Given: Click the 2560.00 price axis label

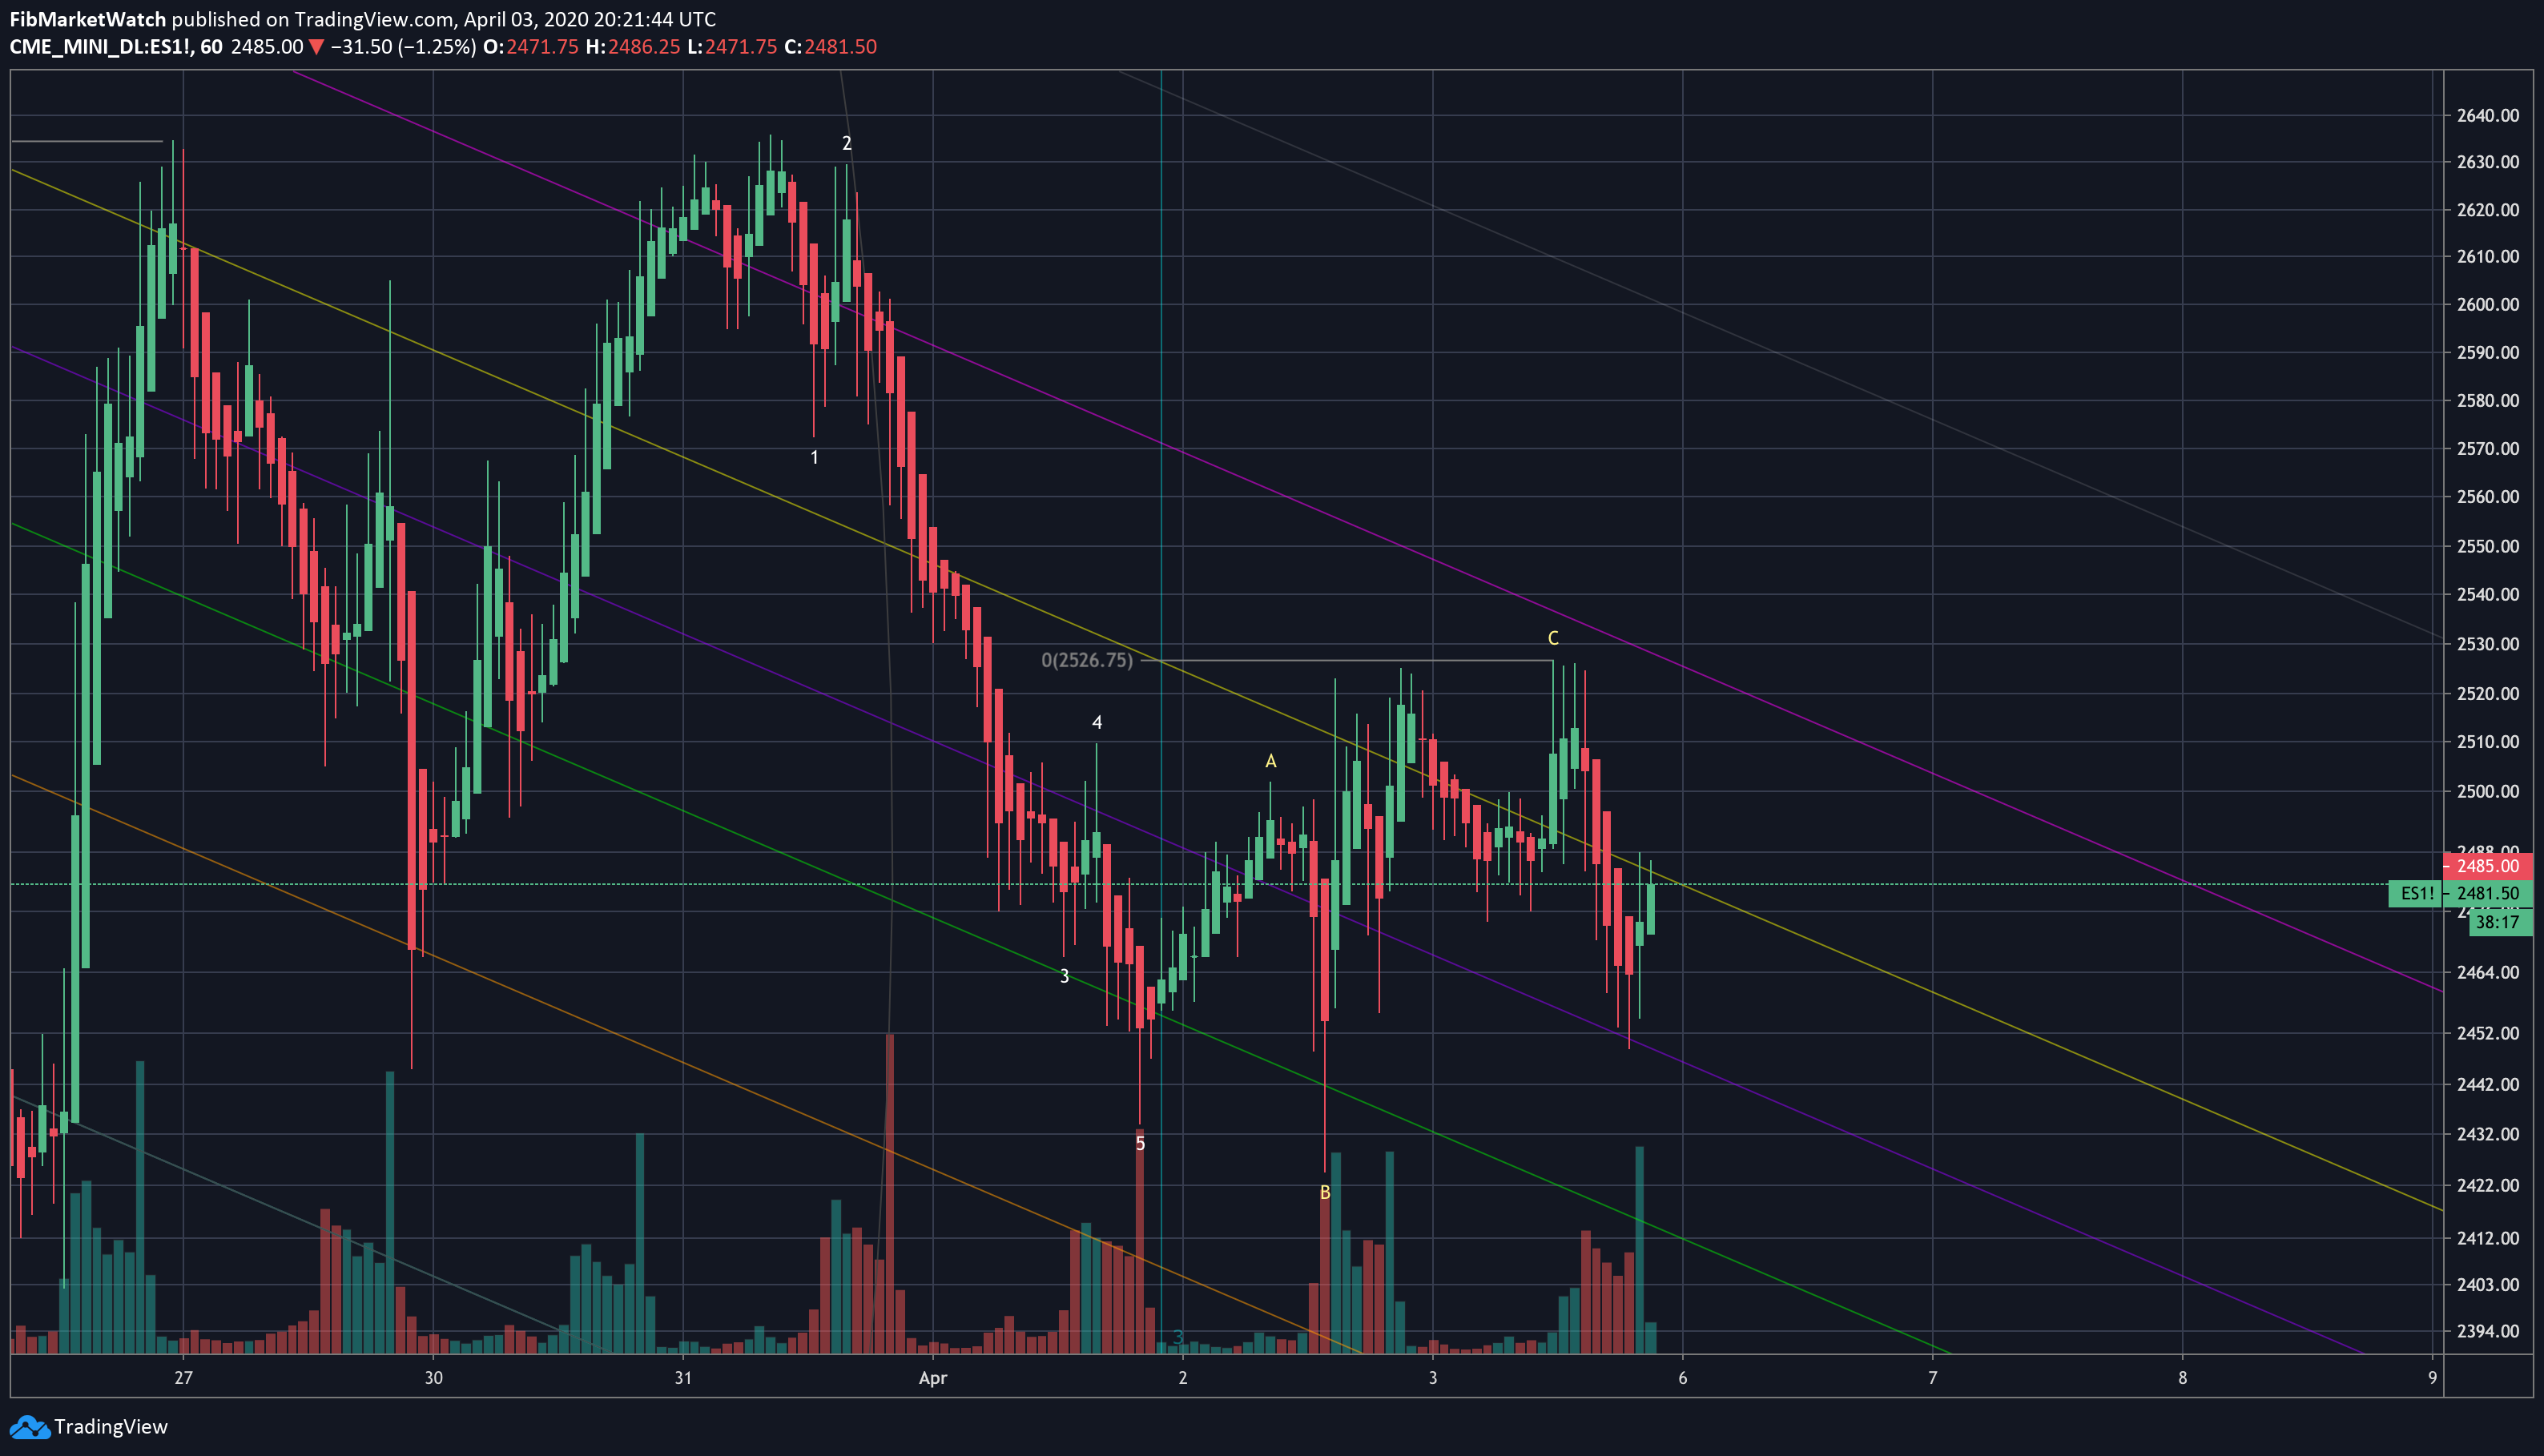Looking at the screenshot, I should 2488,497.
